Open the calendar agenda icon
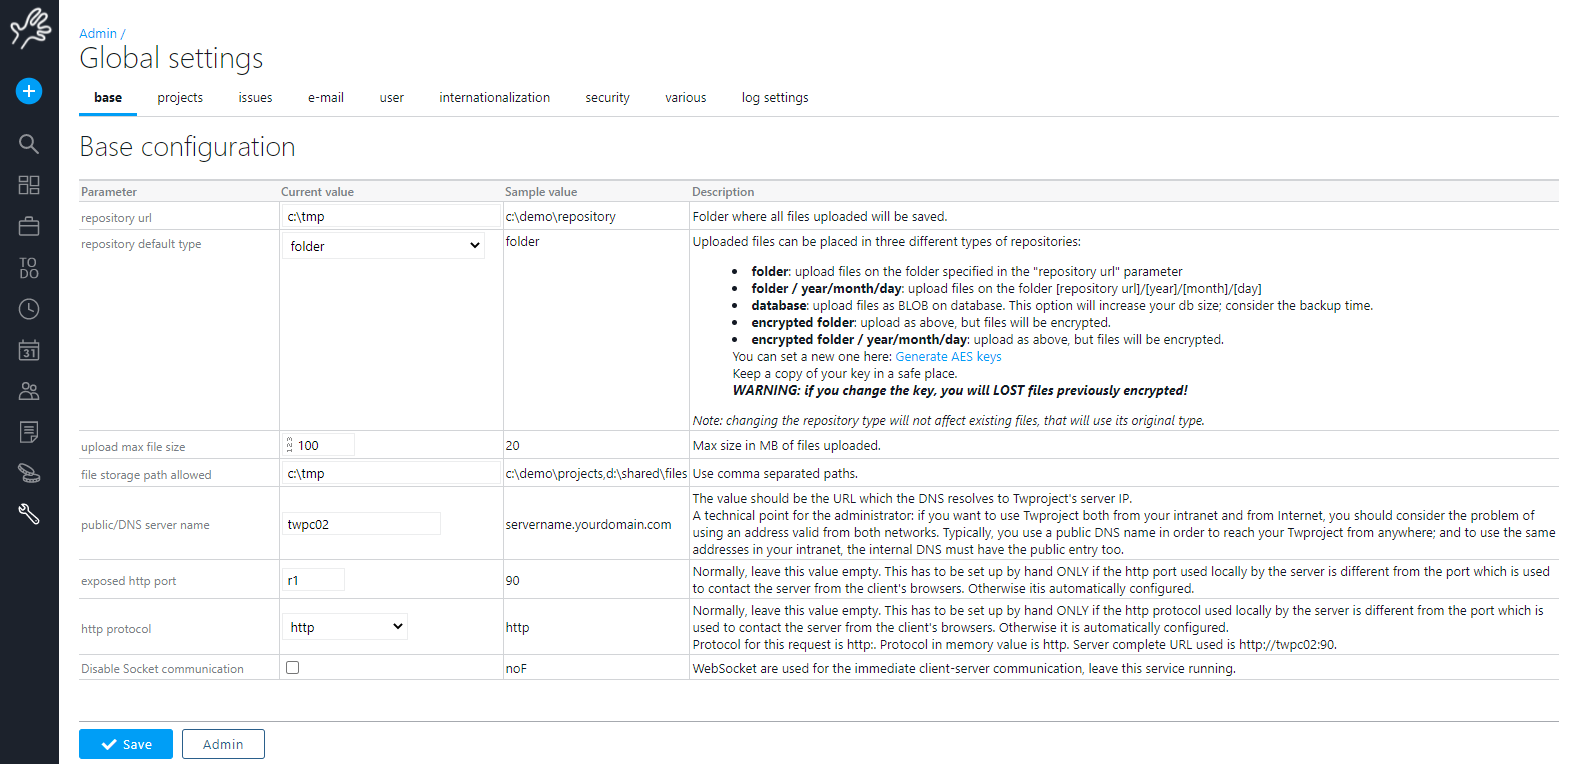 pyautogui.click(x=29, y=350)
